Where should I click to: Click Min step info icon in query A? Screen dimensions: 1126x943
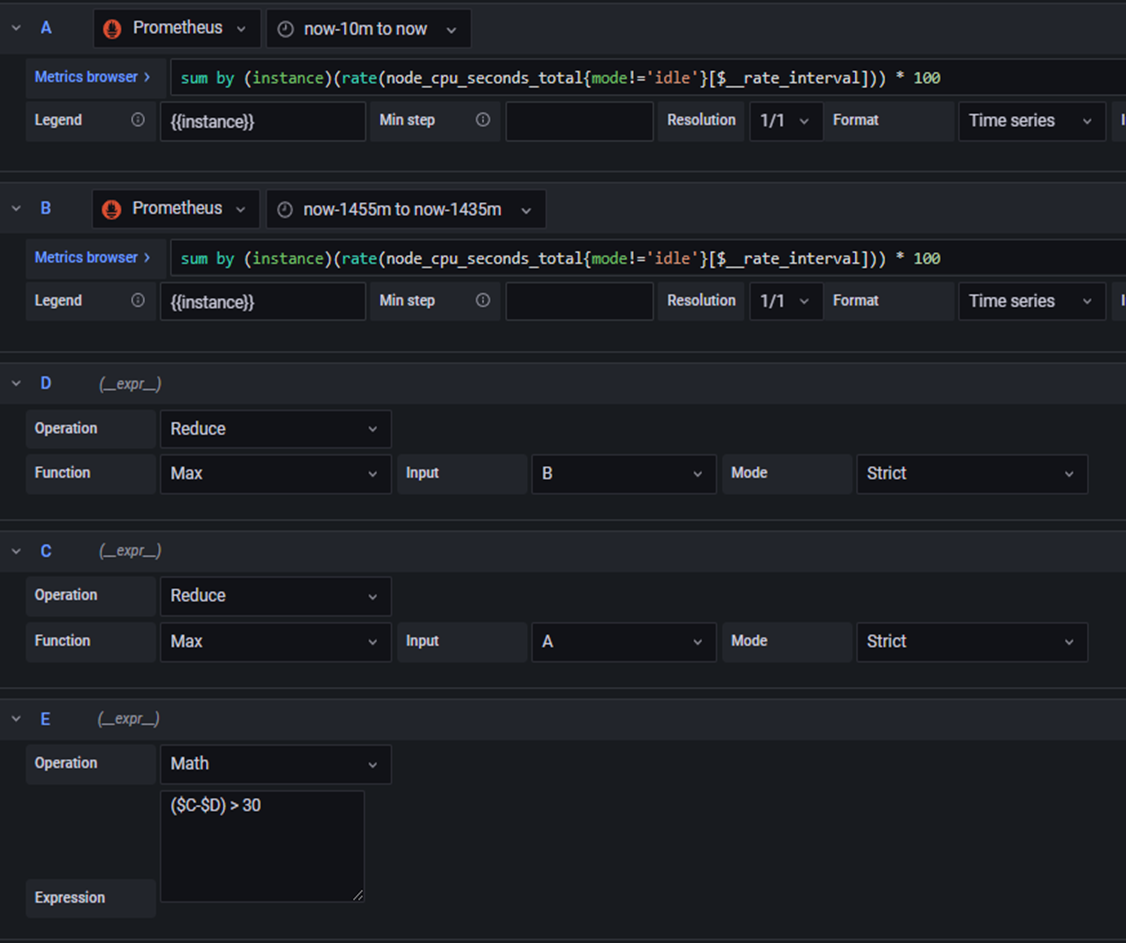[483, 120]
